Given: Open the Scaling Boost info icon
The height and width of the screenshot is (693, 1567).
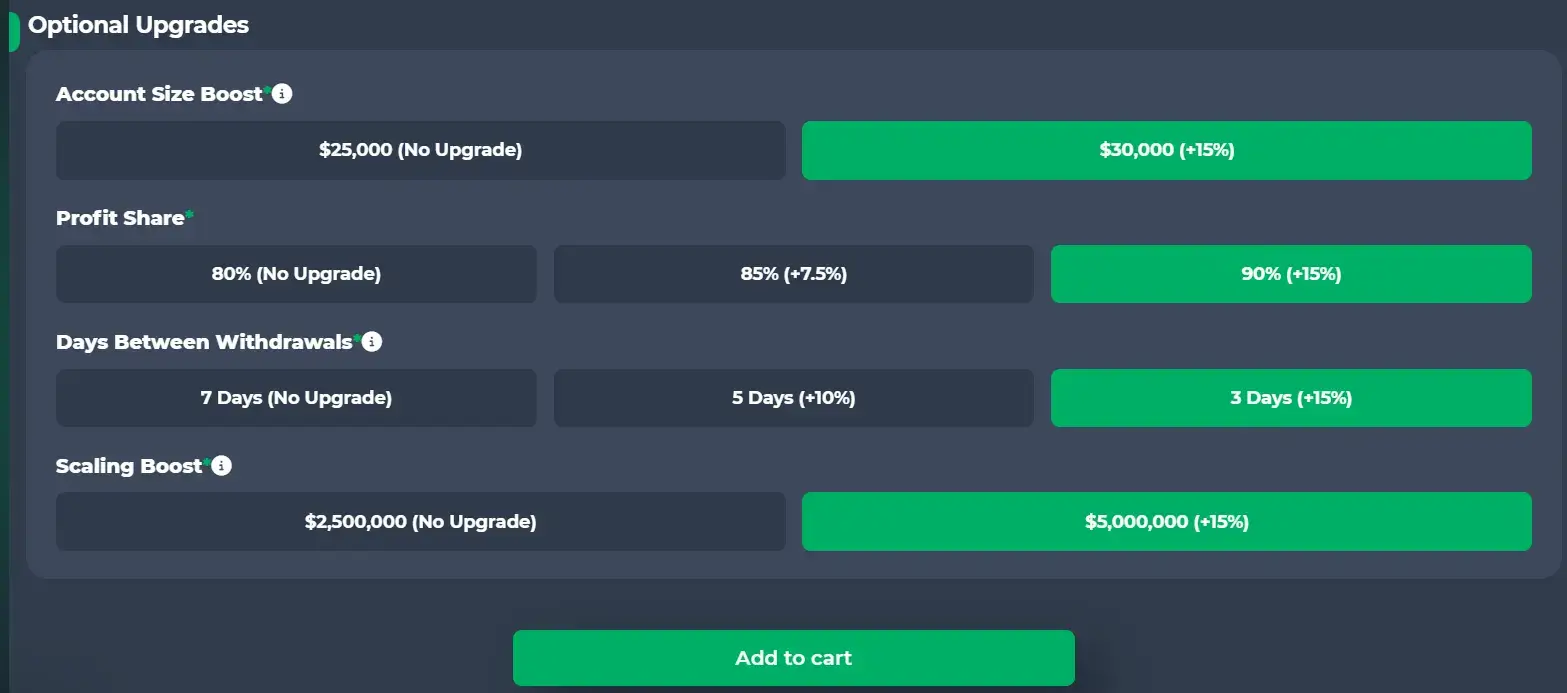Looking at the screenshot, I should coord(222,465).
